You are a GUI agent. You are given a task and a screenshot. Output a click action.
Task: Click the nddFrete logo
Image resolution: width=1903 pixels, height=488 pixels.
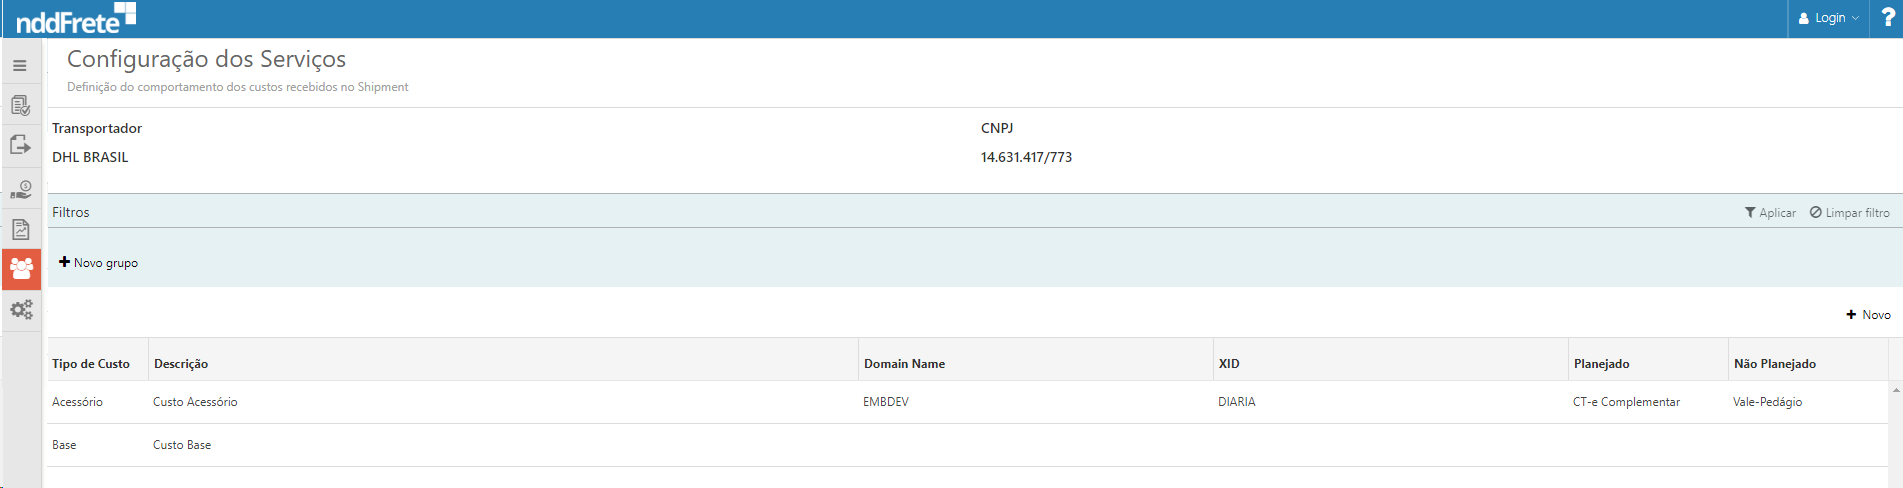pos(76,18)
